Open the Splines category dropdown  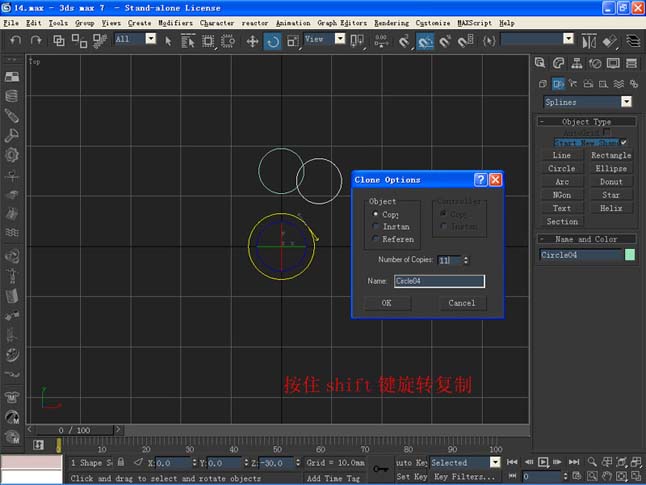pyautogui.click(x=626, y=102)
